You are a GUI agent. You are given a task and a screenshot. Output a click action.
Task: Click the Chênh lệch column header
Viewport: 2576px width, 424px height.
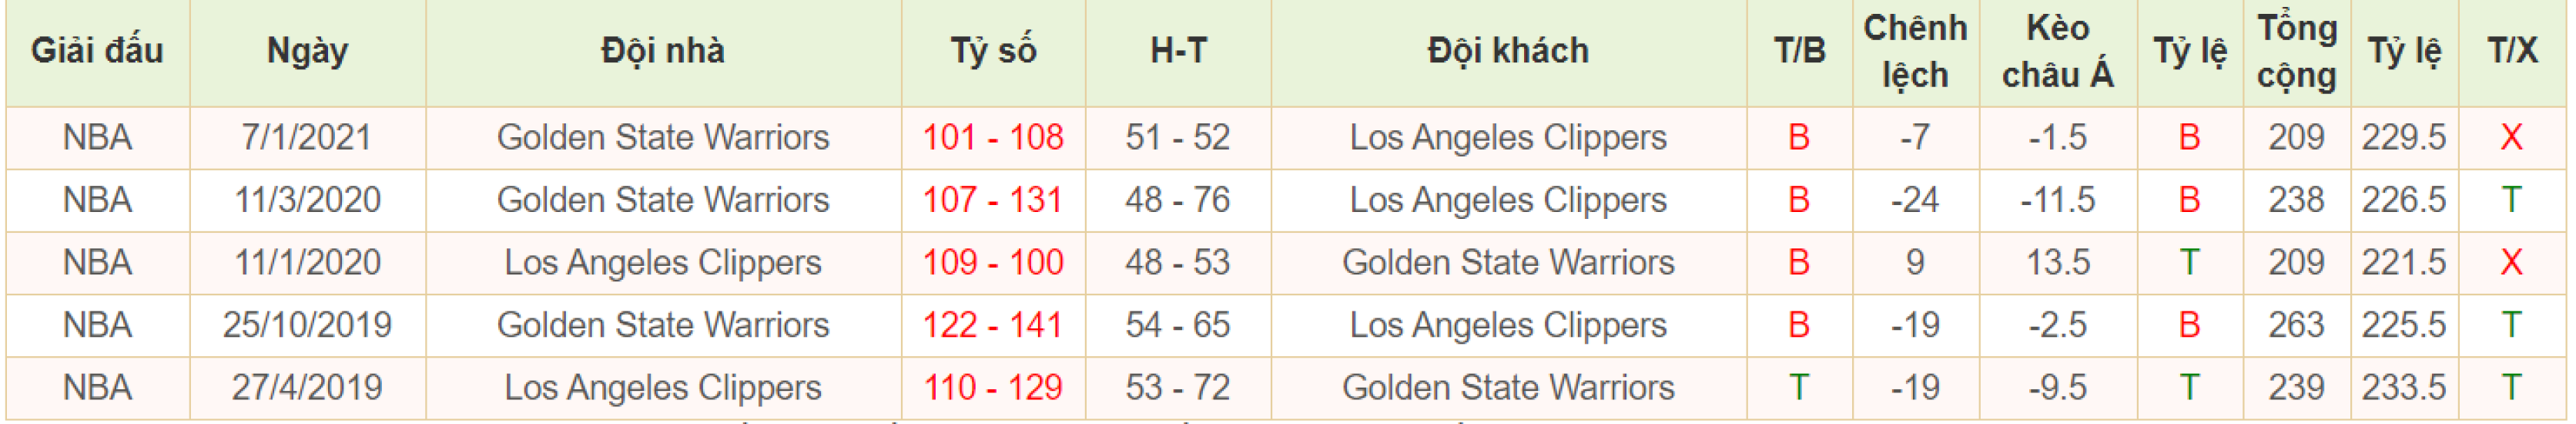[x=1915, y=51]
